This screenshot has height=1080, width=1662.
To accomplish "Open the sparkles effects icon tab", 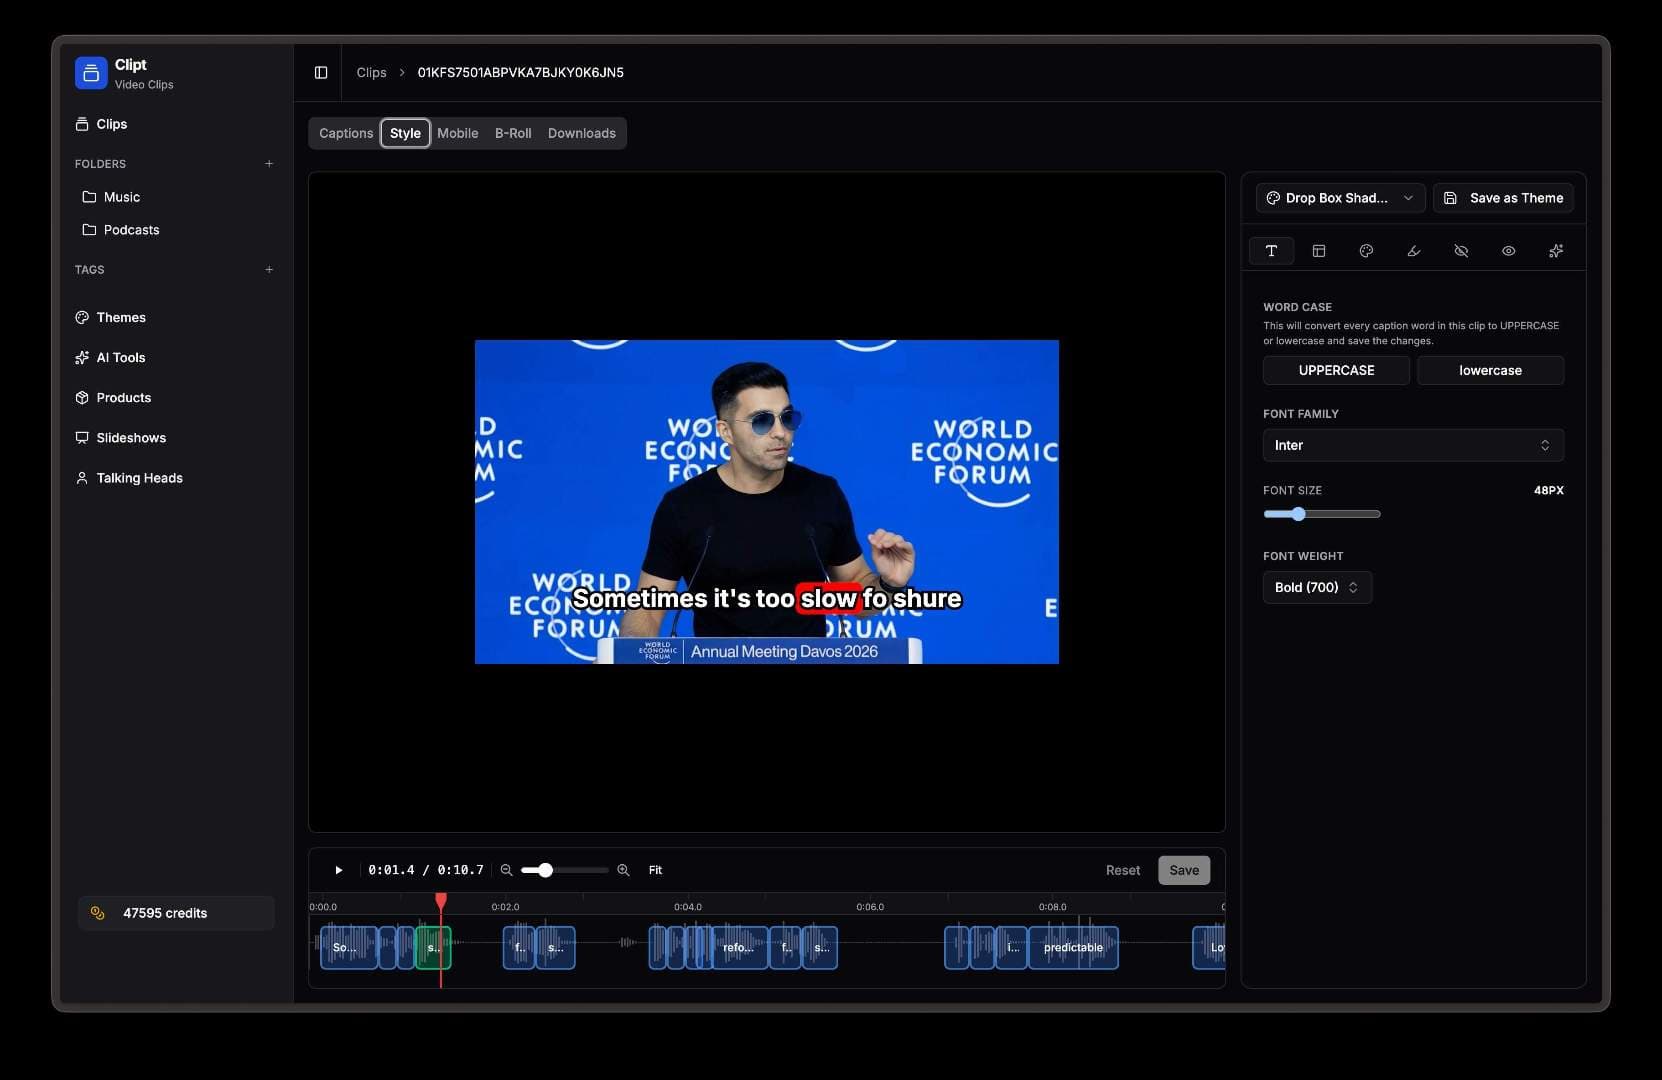I will (x=1555, y=251).
